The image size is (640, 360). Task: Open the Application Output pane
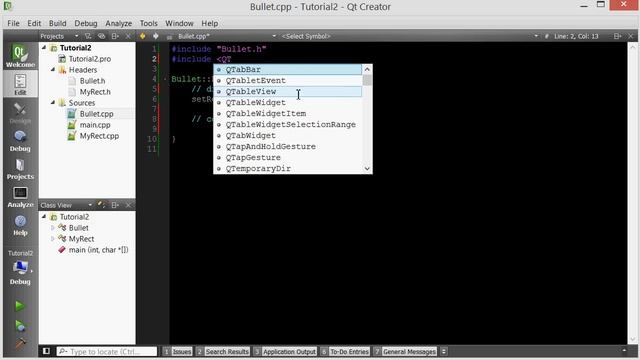(x=285, y=351)
